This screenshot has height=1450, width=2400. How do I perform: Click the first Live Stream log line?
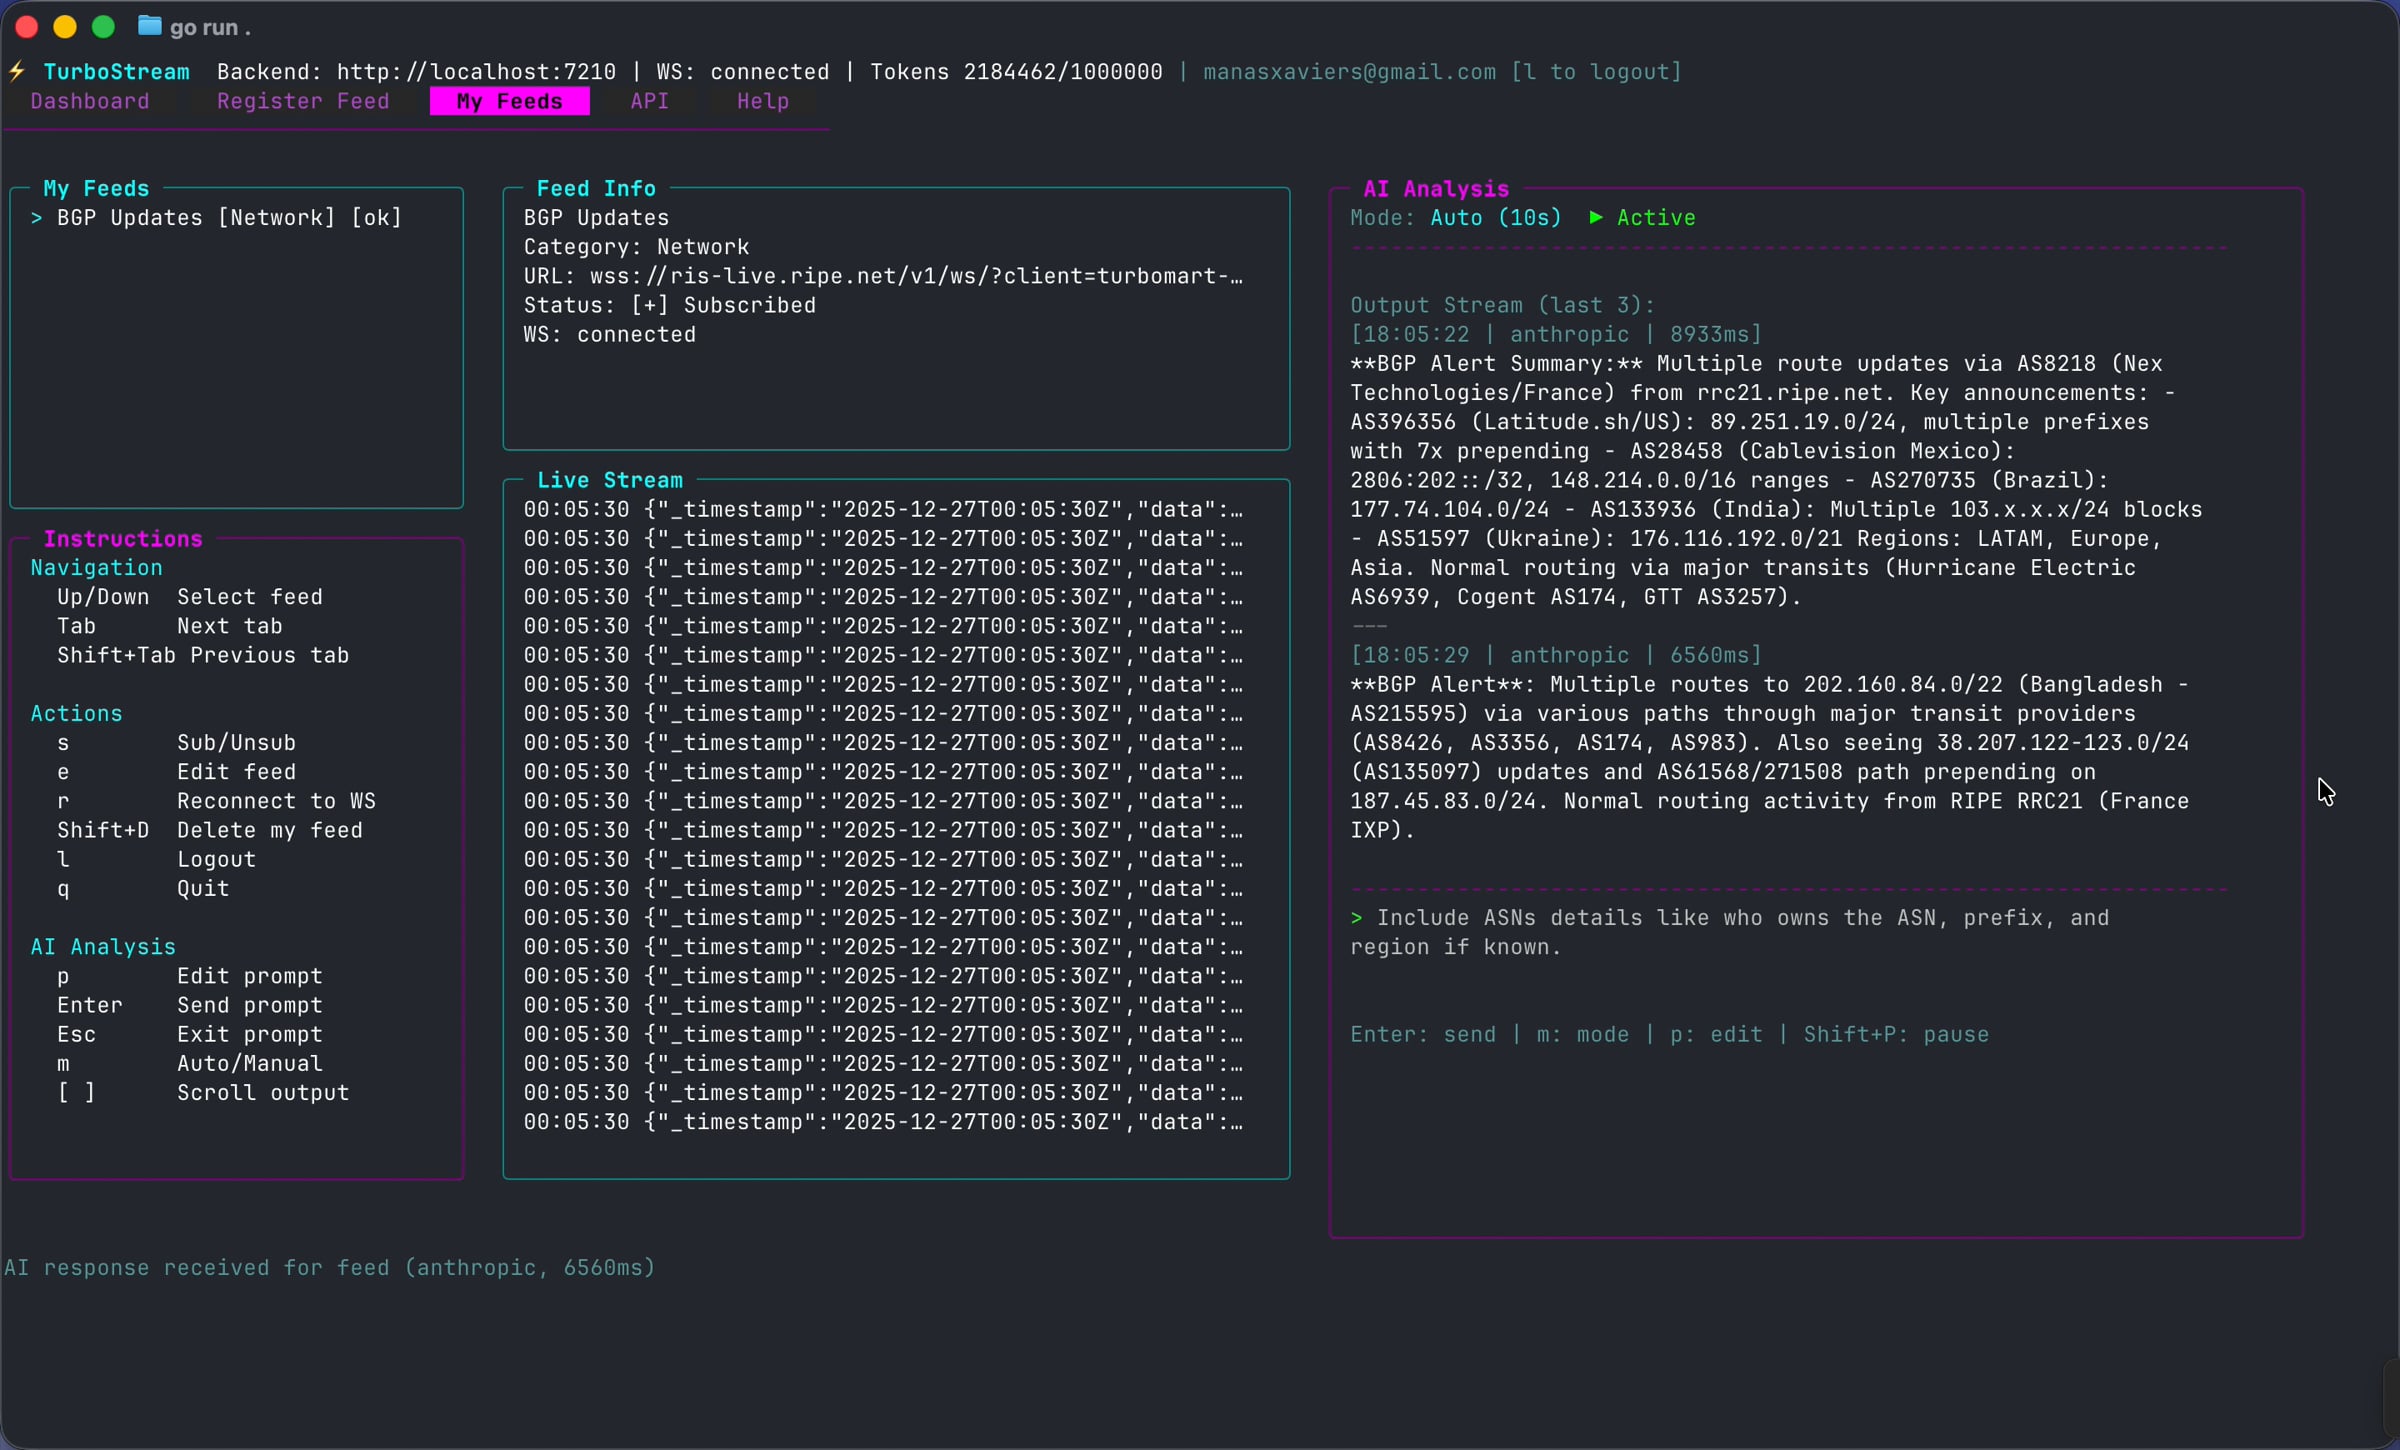(x=882, y=510)
